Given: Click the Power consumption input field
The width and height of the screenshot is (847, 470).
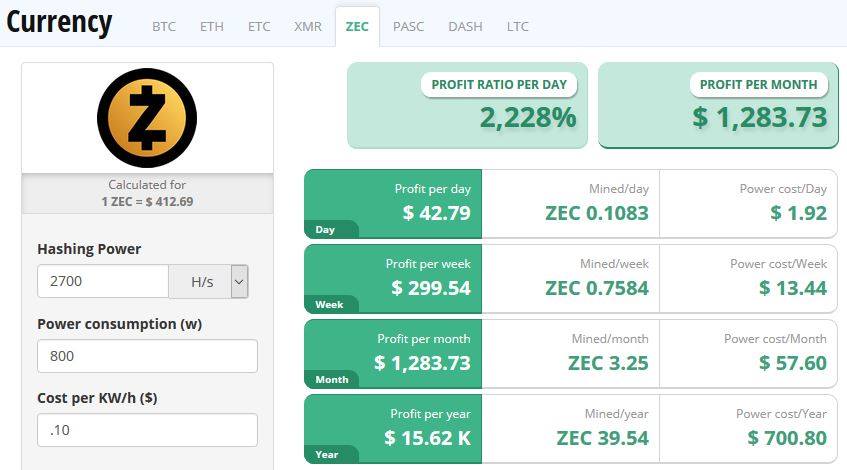Looking at the screenshot, I should pyautogui.click(x=147, y=356).
